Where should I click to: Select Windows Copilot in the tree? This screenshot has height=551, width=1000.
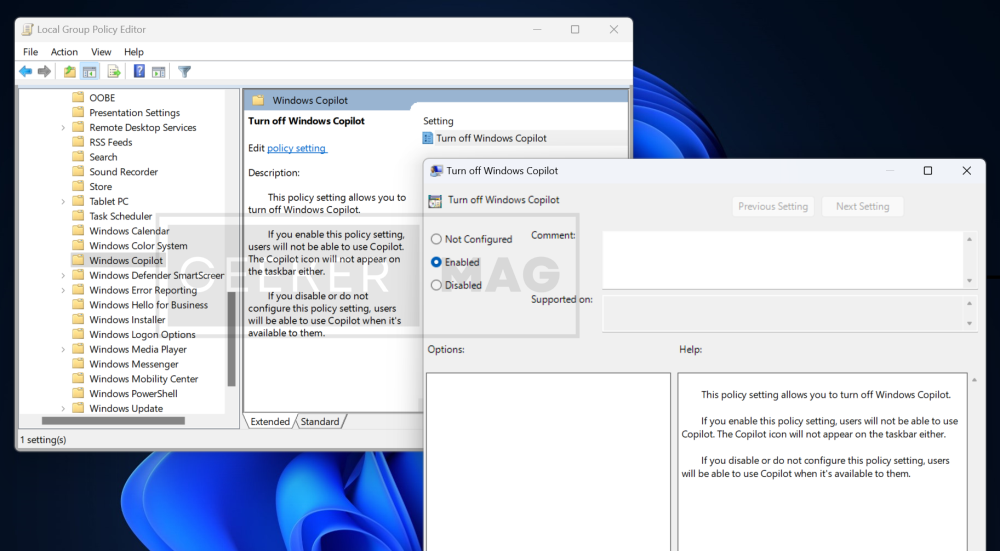126,260
